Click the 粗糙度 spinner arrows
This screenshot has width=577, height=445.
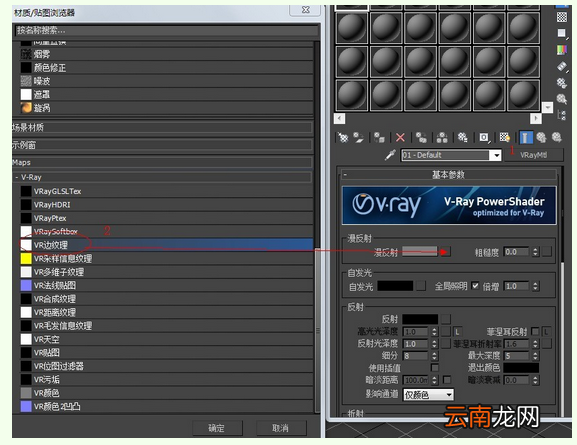coord(535,252)
